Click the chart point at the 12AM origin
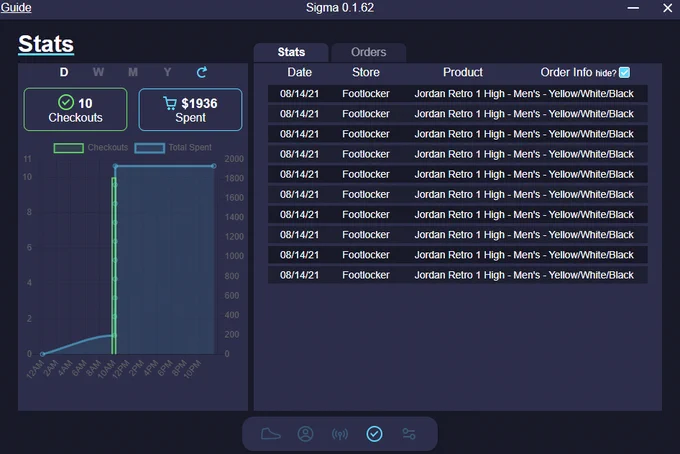Viewport: 680px width, 454px height. [x=42, y=354]
